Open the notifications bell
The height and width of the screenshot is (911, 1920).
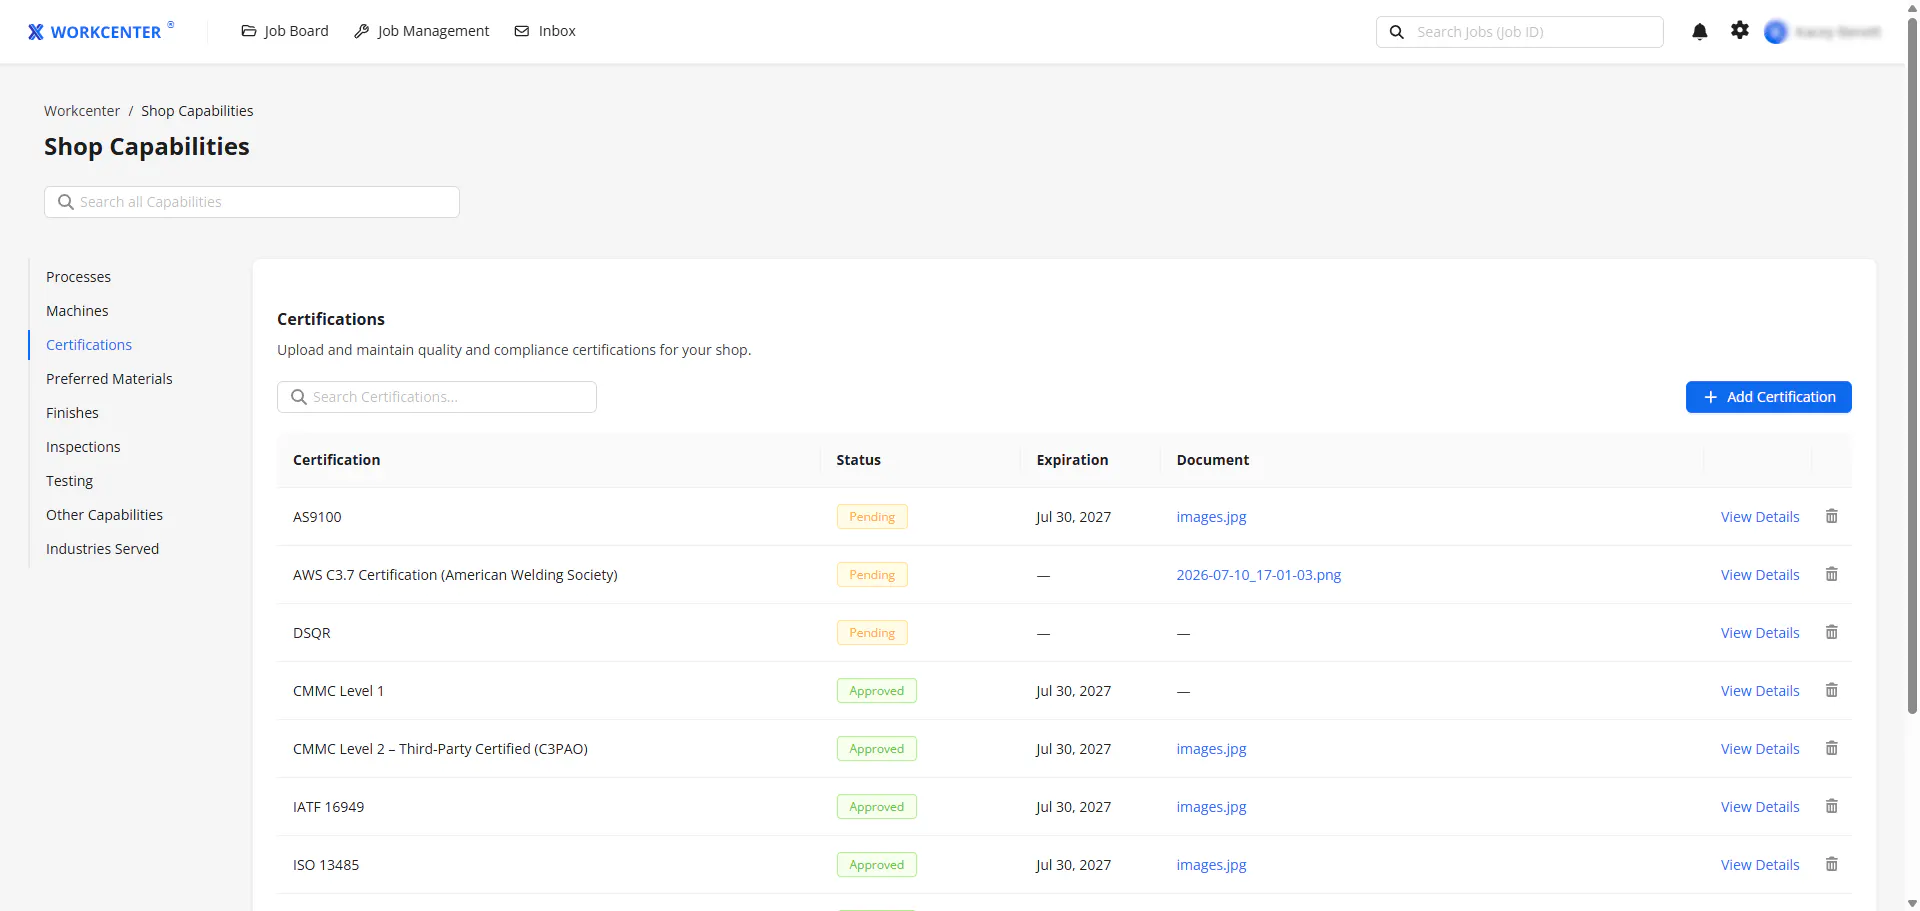point(1699,31)
